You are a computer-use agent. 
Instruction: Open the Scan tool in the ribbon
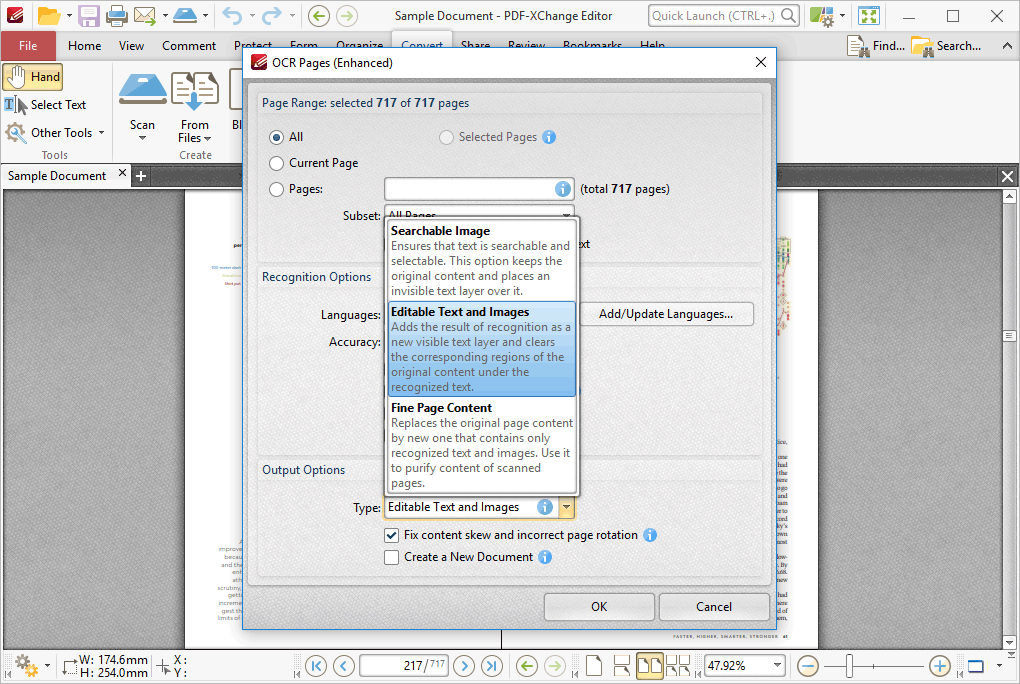pos(142,107)
